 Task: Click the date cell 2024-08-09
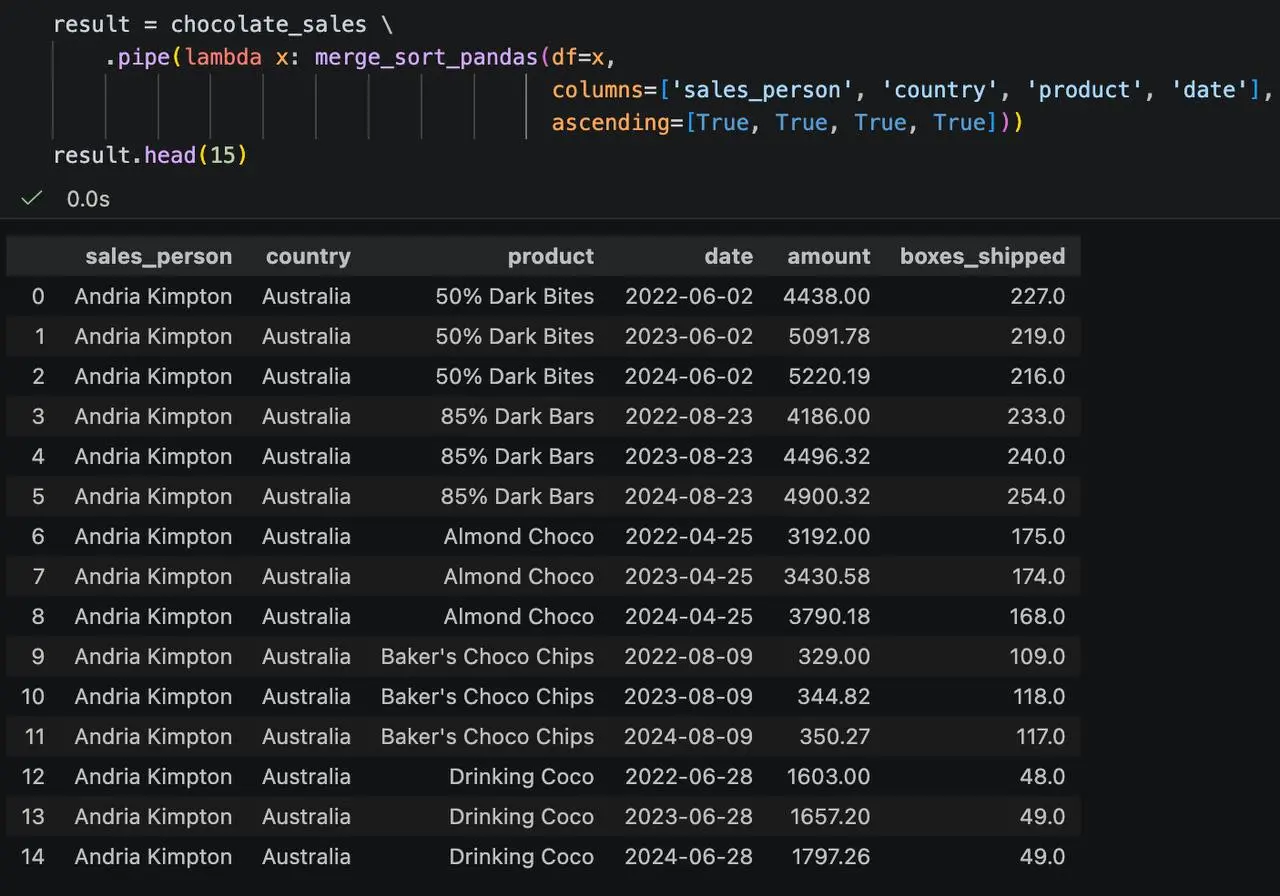click(x=689, y=736)
